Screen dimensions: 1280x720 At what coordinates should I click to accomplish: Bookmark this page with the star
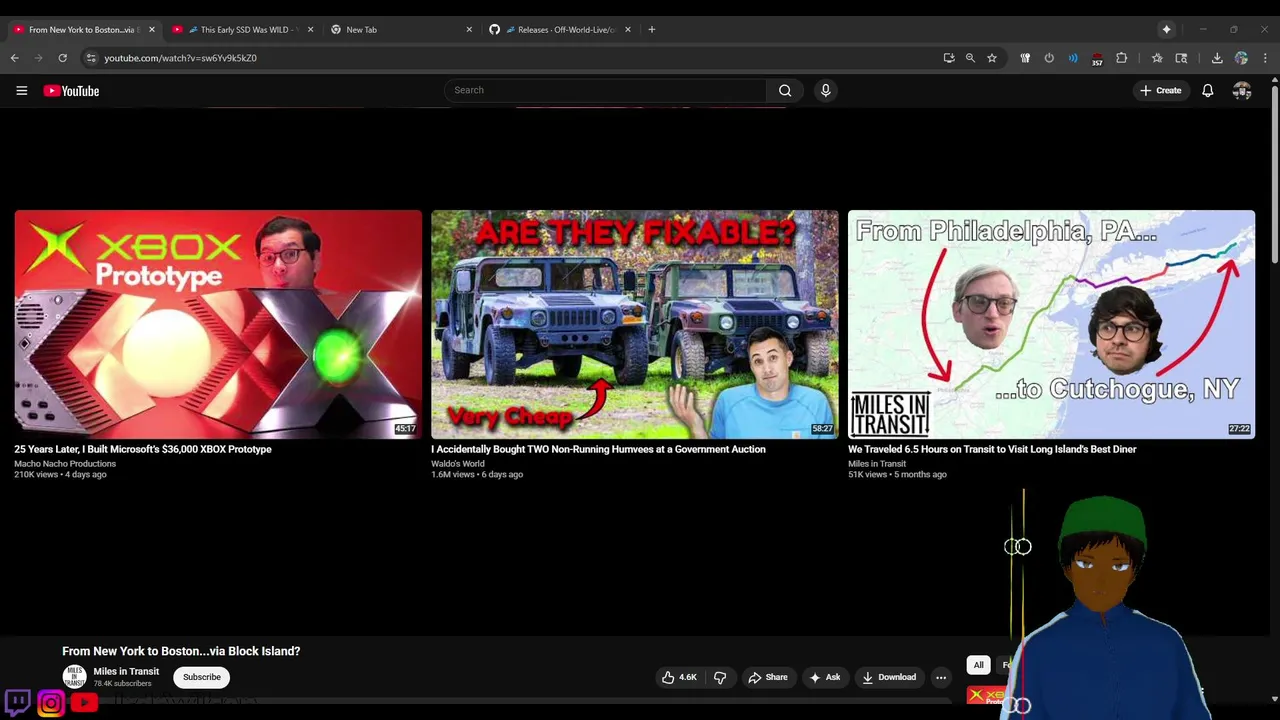tap(992, 58)
